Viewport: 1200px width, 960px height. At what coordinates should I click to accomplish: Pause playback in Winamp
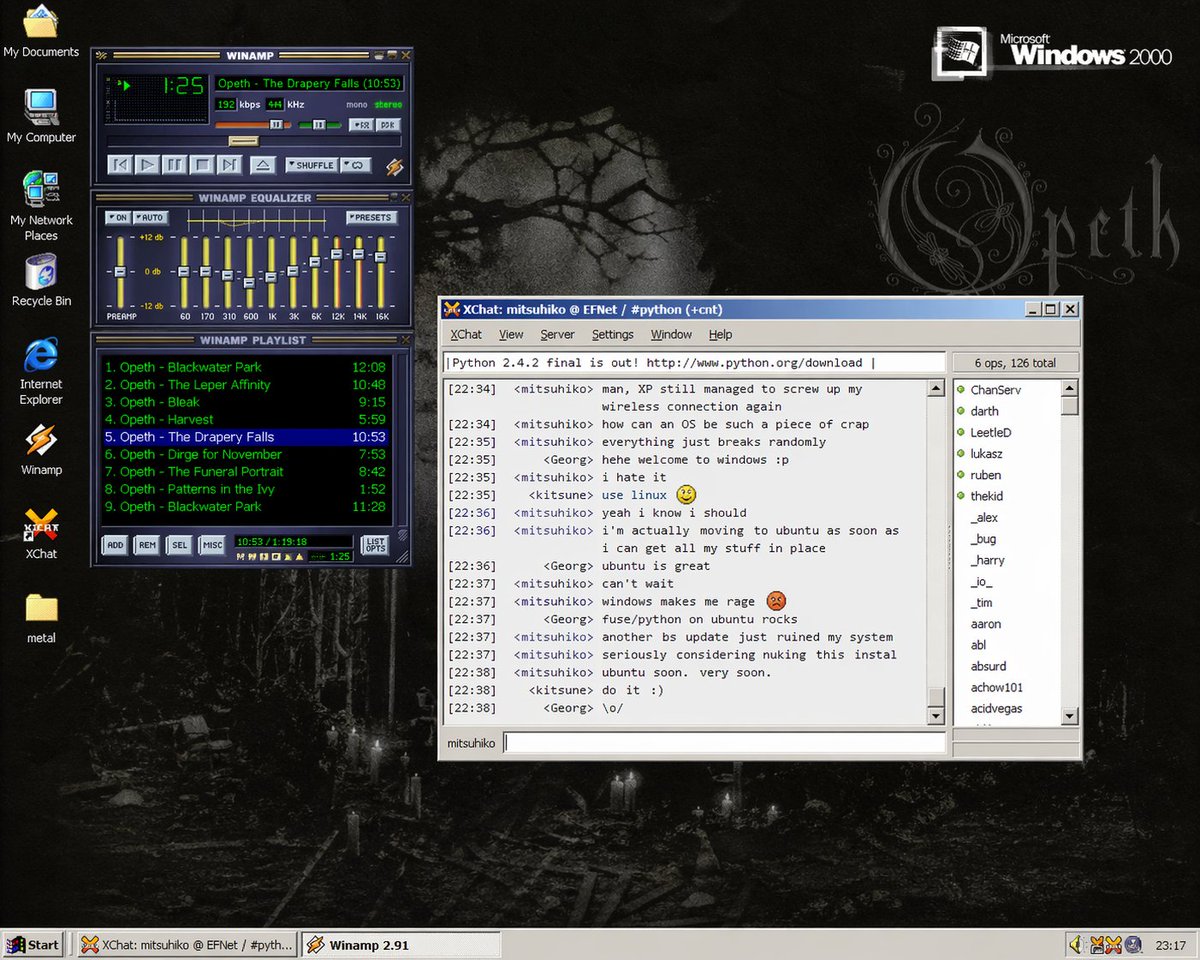pyautogui.click(x=174, y=165)
